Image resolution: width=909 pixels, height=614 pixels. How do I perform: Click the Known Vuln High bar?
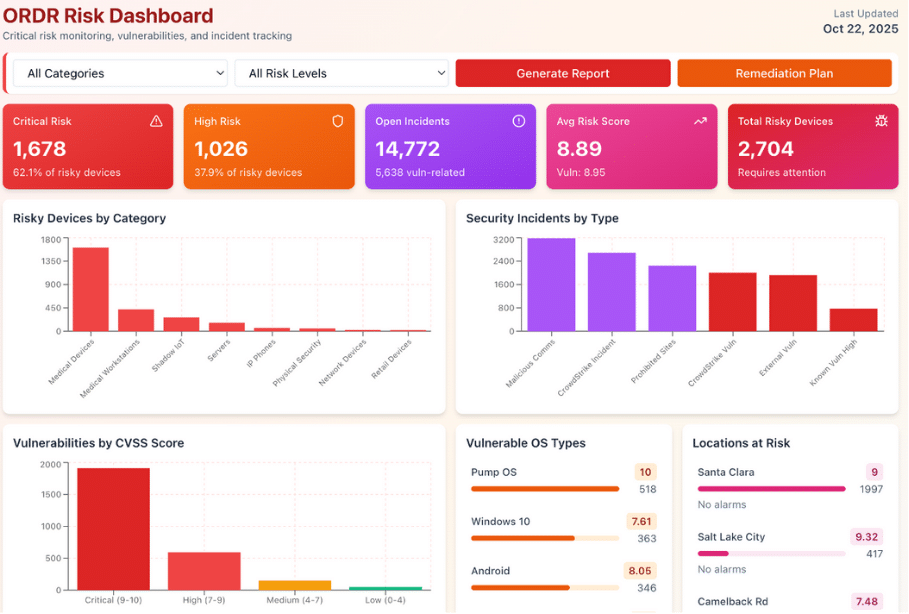[853, 320]
